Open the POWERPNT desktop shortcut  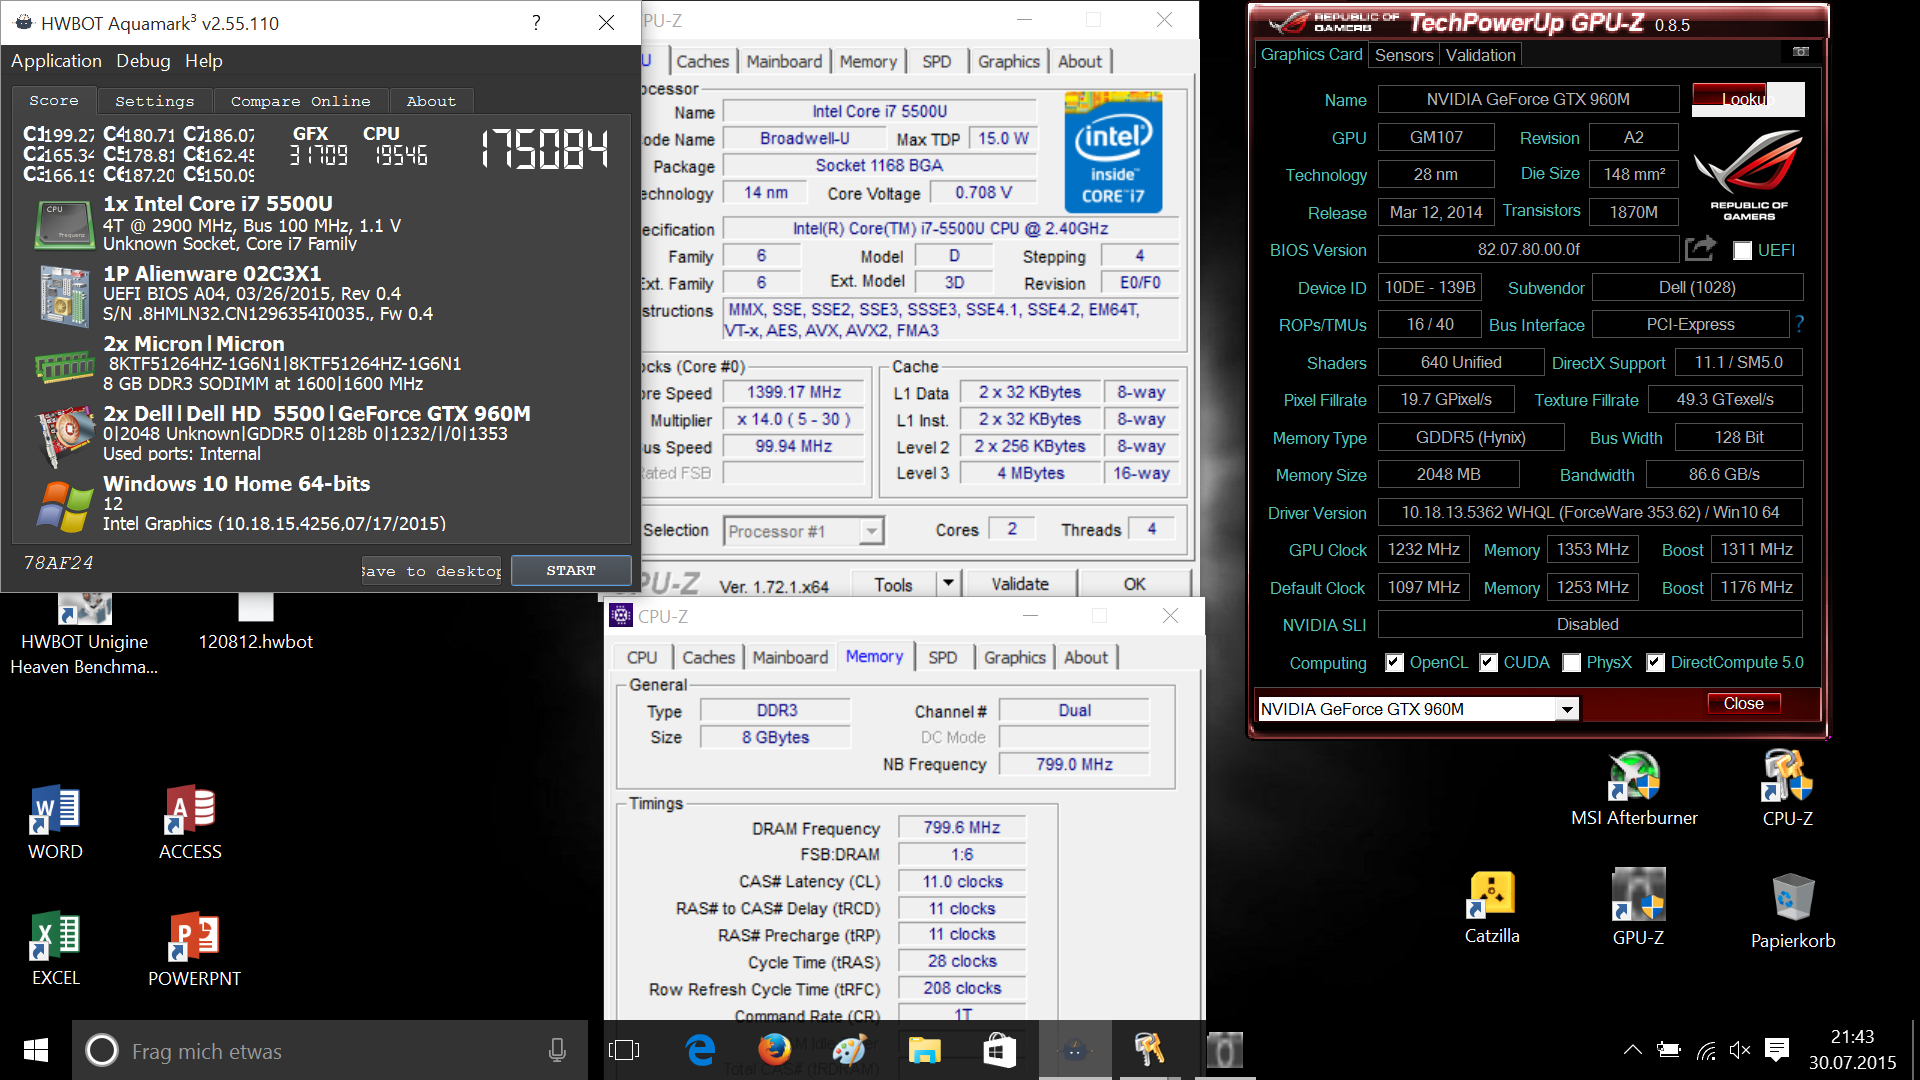pyautogui.click(x=194, y=948)
